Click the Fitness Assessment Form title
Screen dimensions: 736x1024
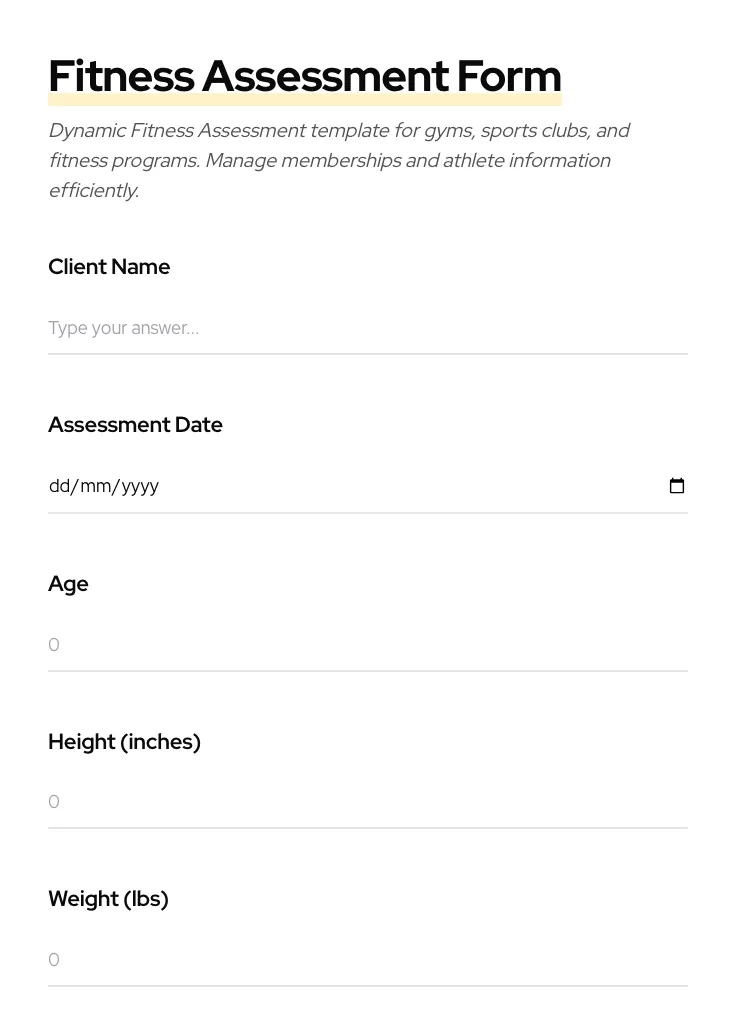point(305,75)
